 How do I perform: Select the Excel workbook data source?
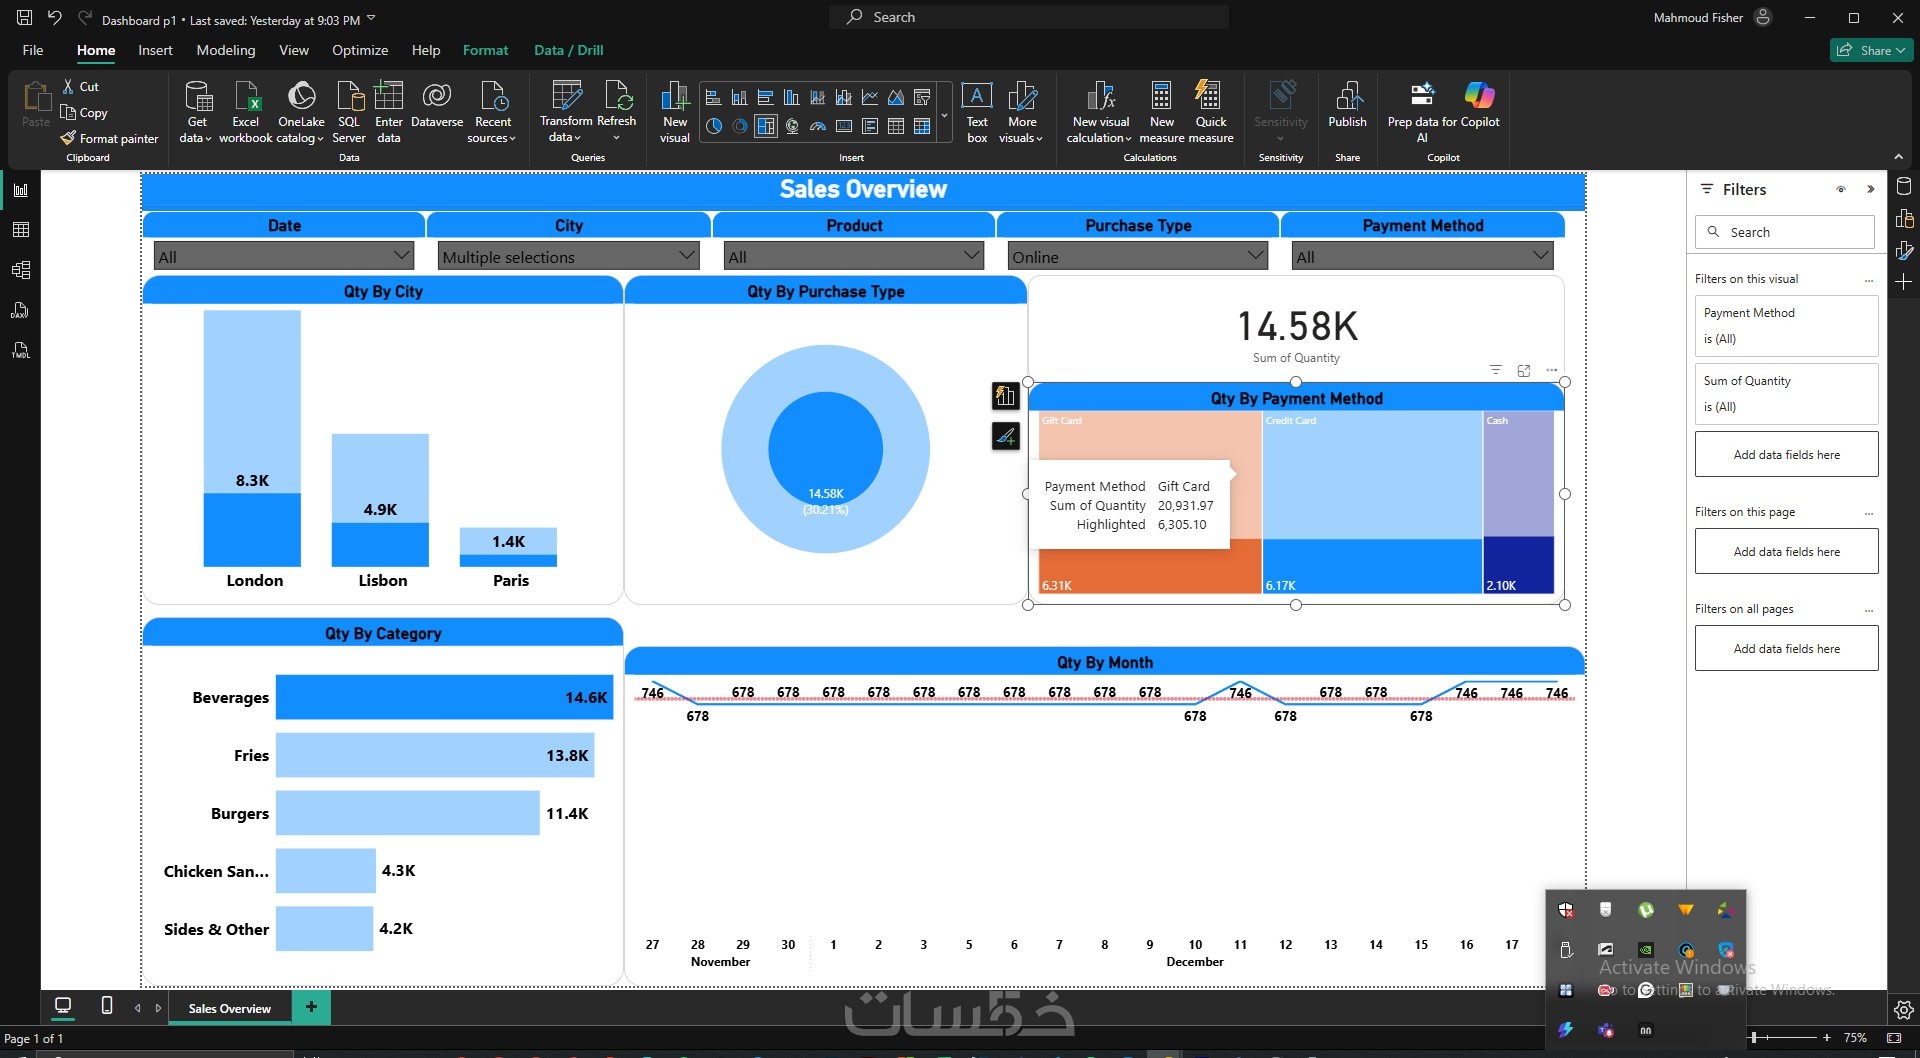(x=246, y=111)
